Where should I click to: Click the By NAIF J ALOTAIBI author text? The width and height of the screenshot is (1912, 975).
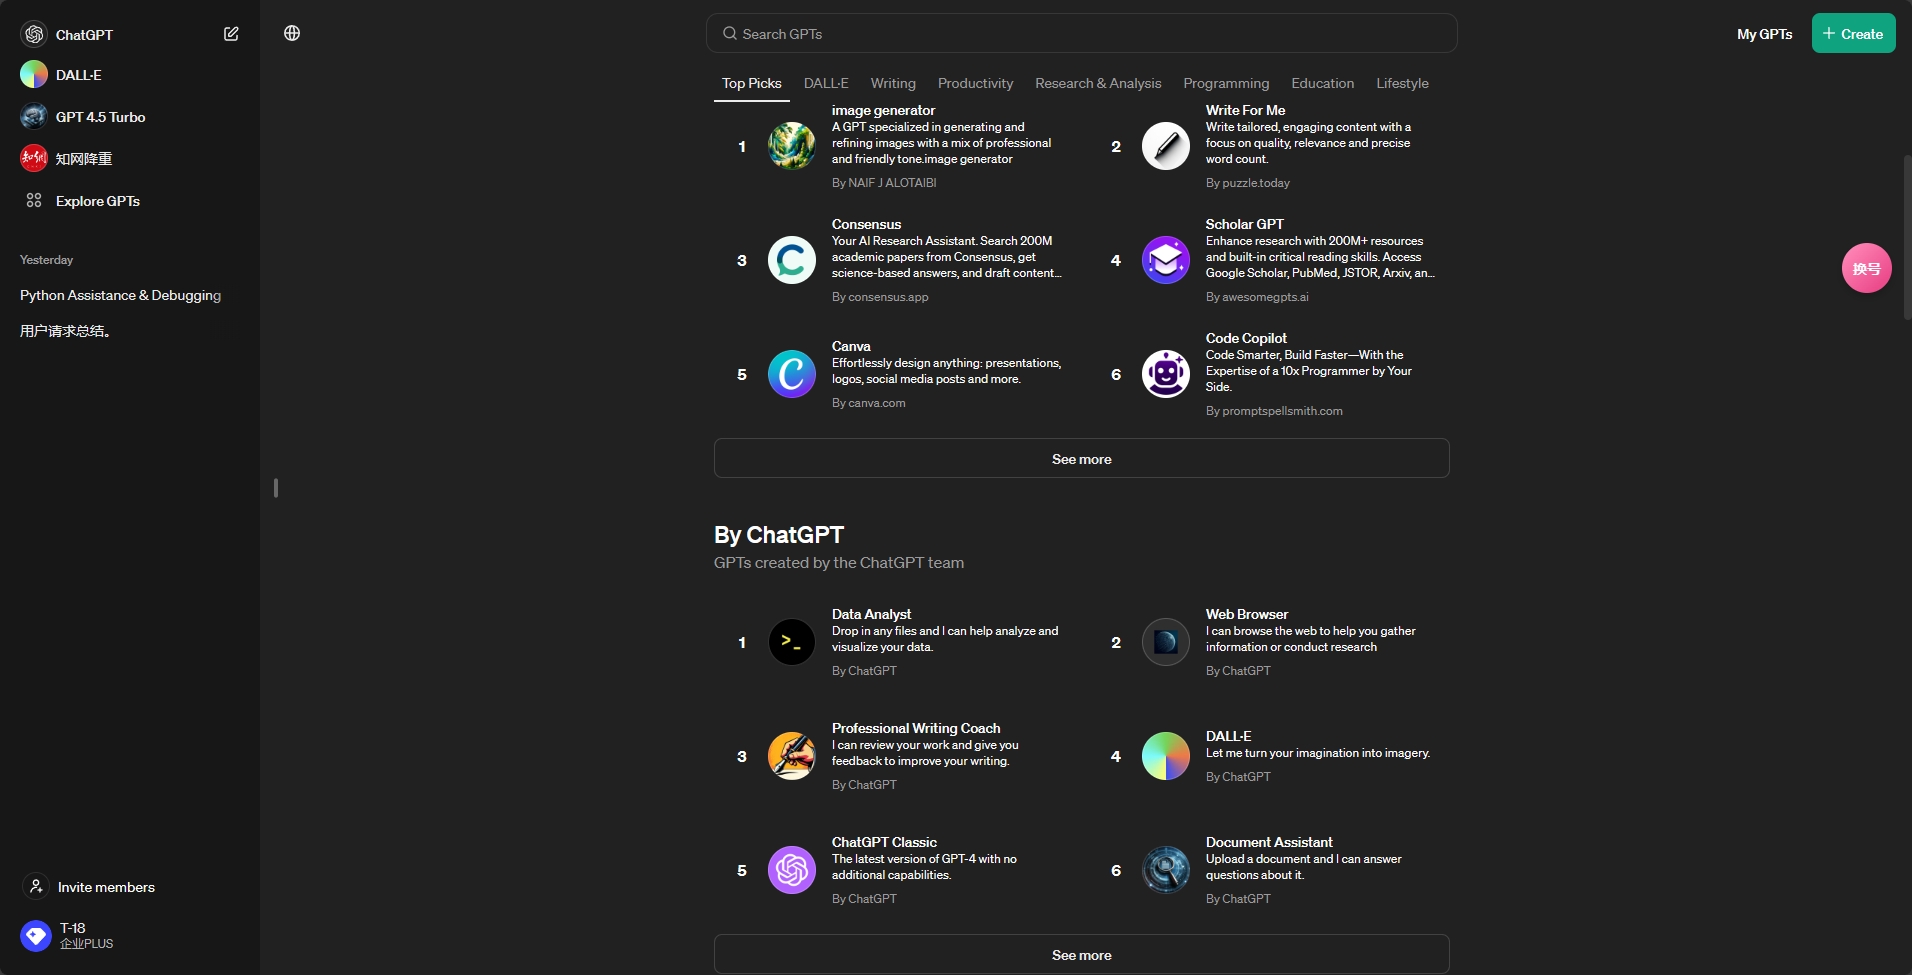(x=884, y=183)
